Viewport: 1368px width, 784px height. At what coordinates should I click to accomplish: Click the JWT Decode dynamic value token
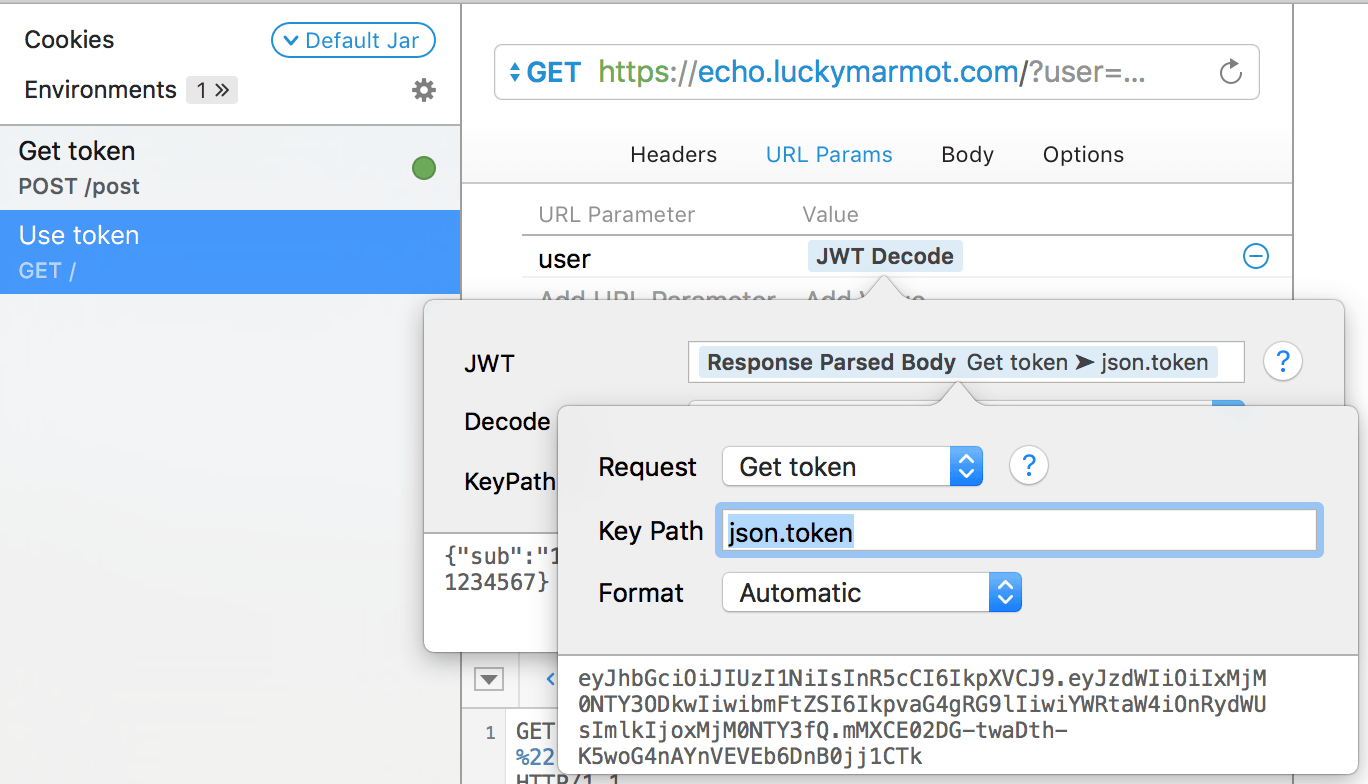pyautogui.click(x=885, y=257)
